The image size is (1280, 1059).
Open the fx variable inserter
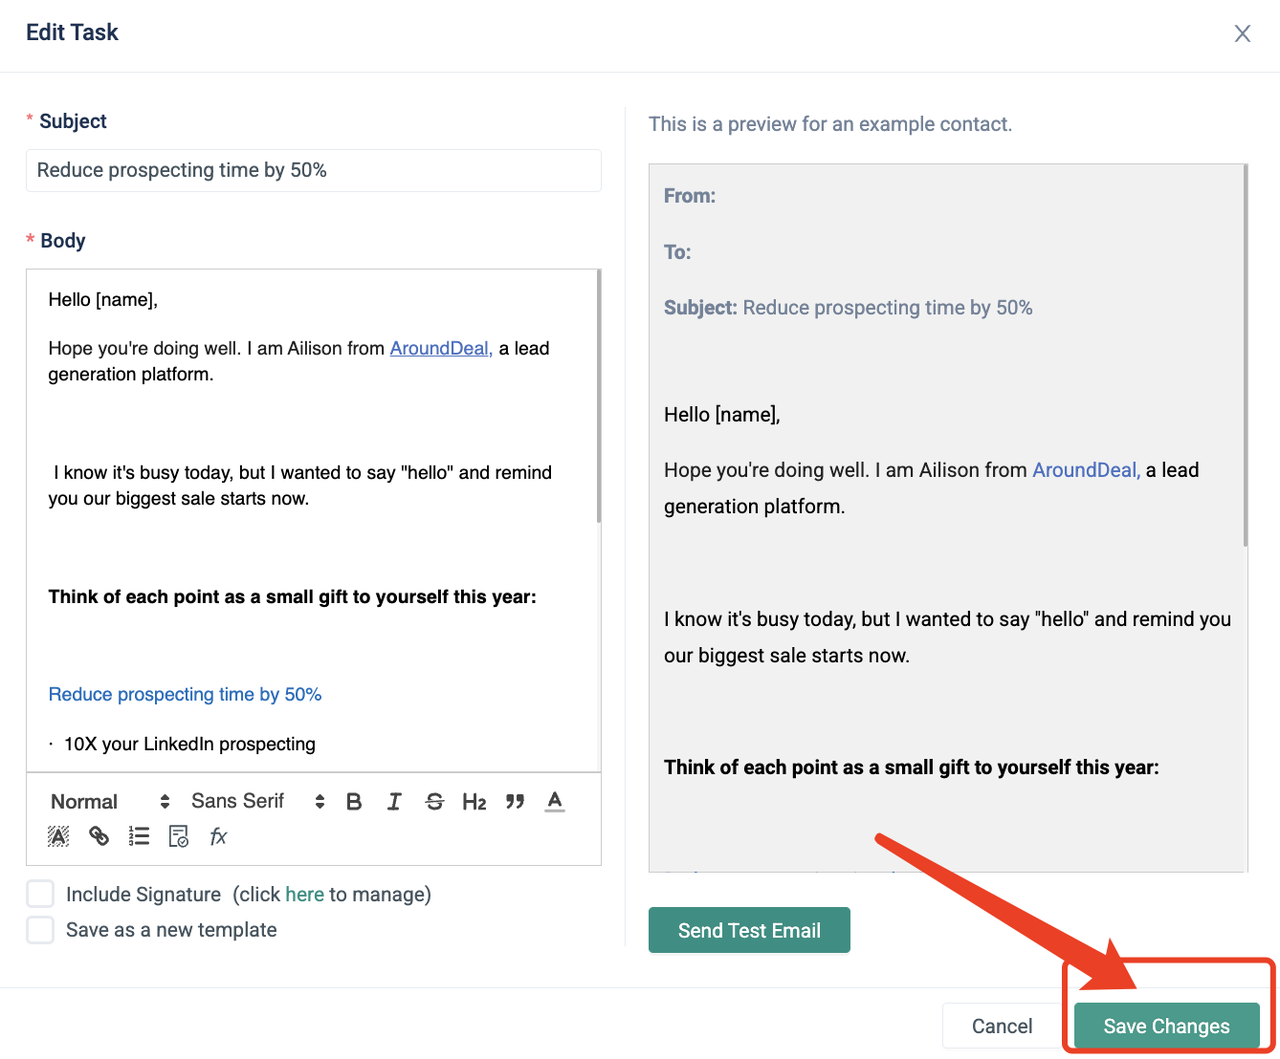click(x=218, y=837)
